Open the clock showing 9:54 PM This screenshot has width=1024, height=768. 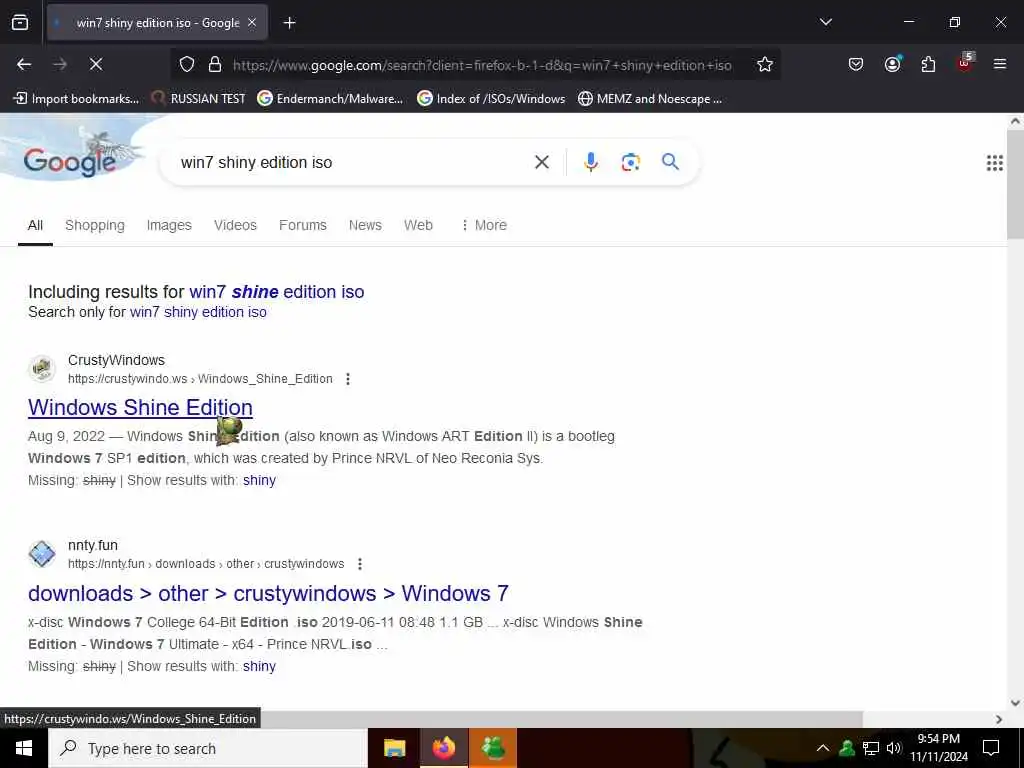[x=939, y=748]
